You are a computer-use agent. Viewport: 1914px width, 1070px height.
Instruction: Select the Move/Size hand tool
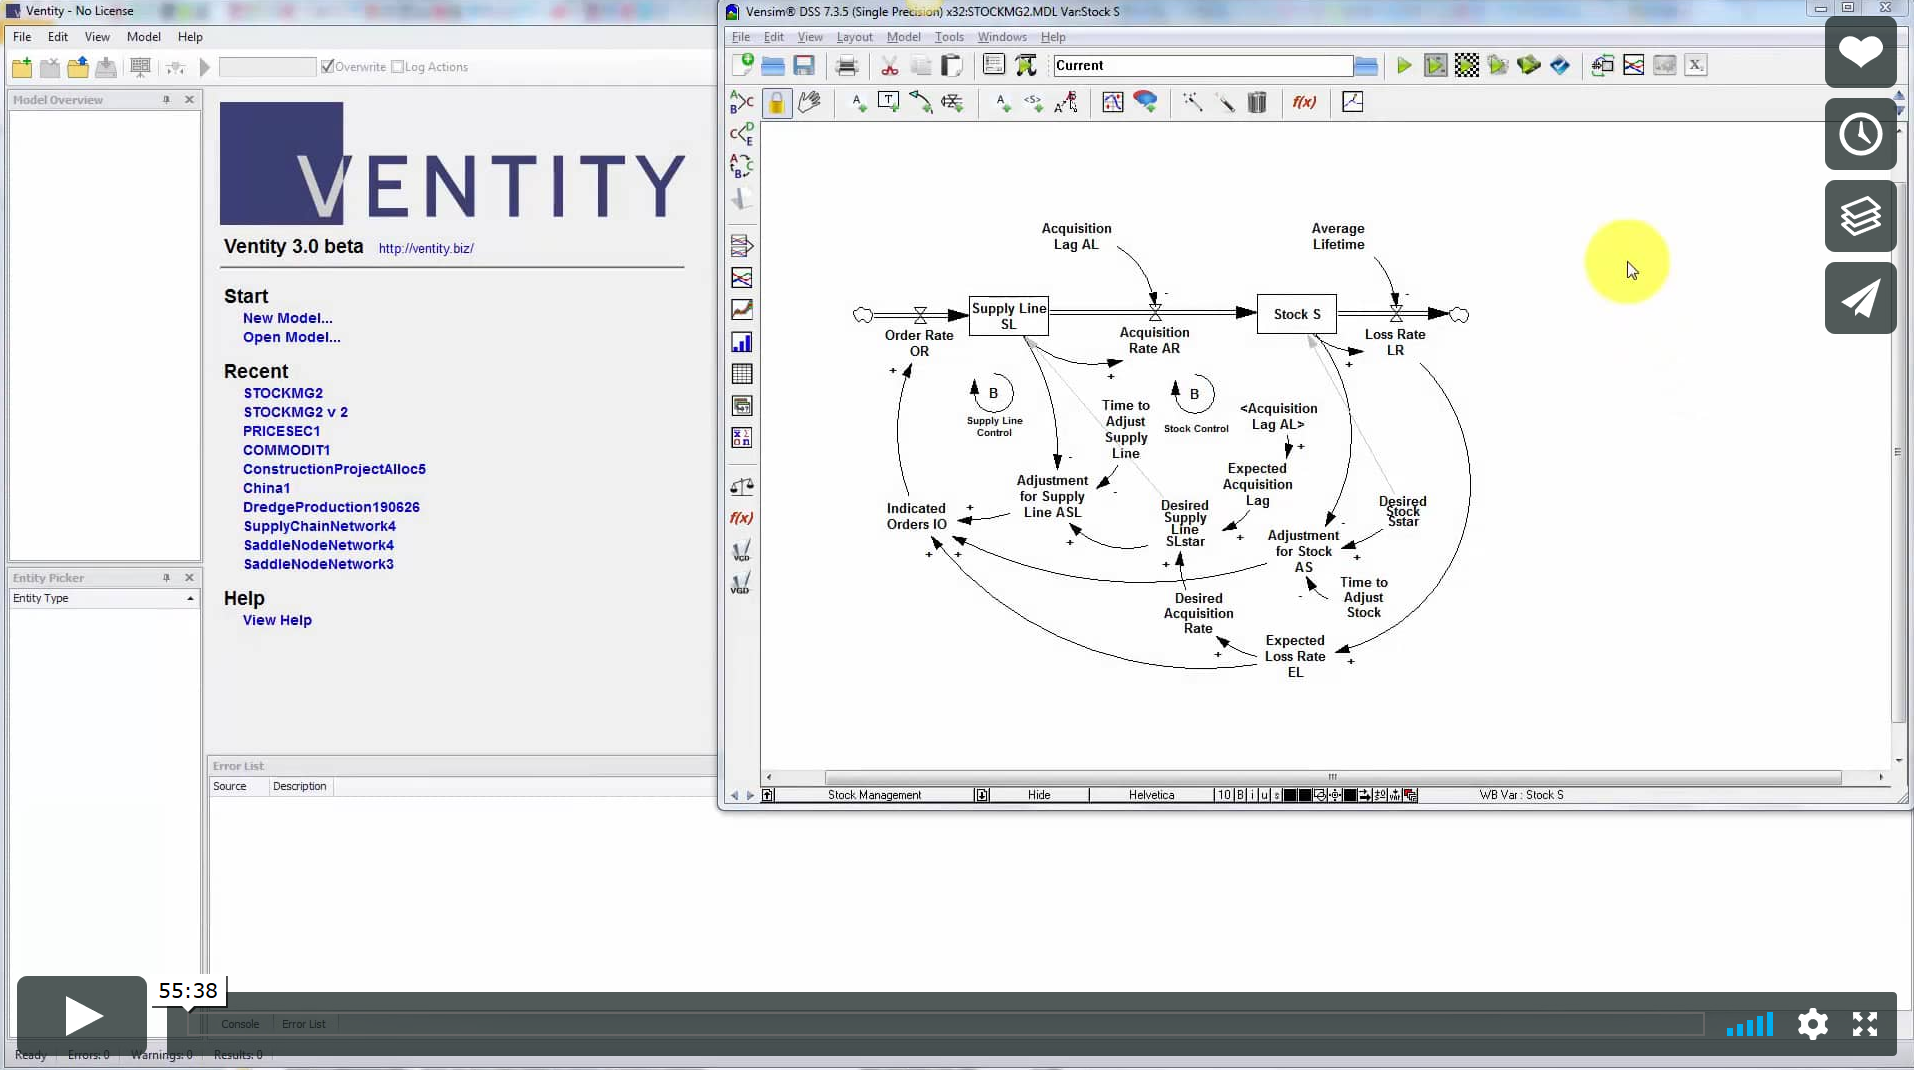coord(809,103)
